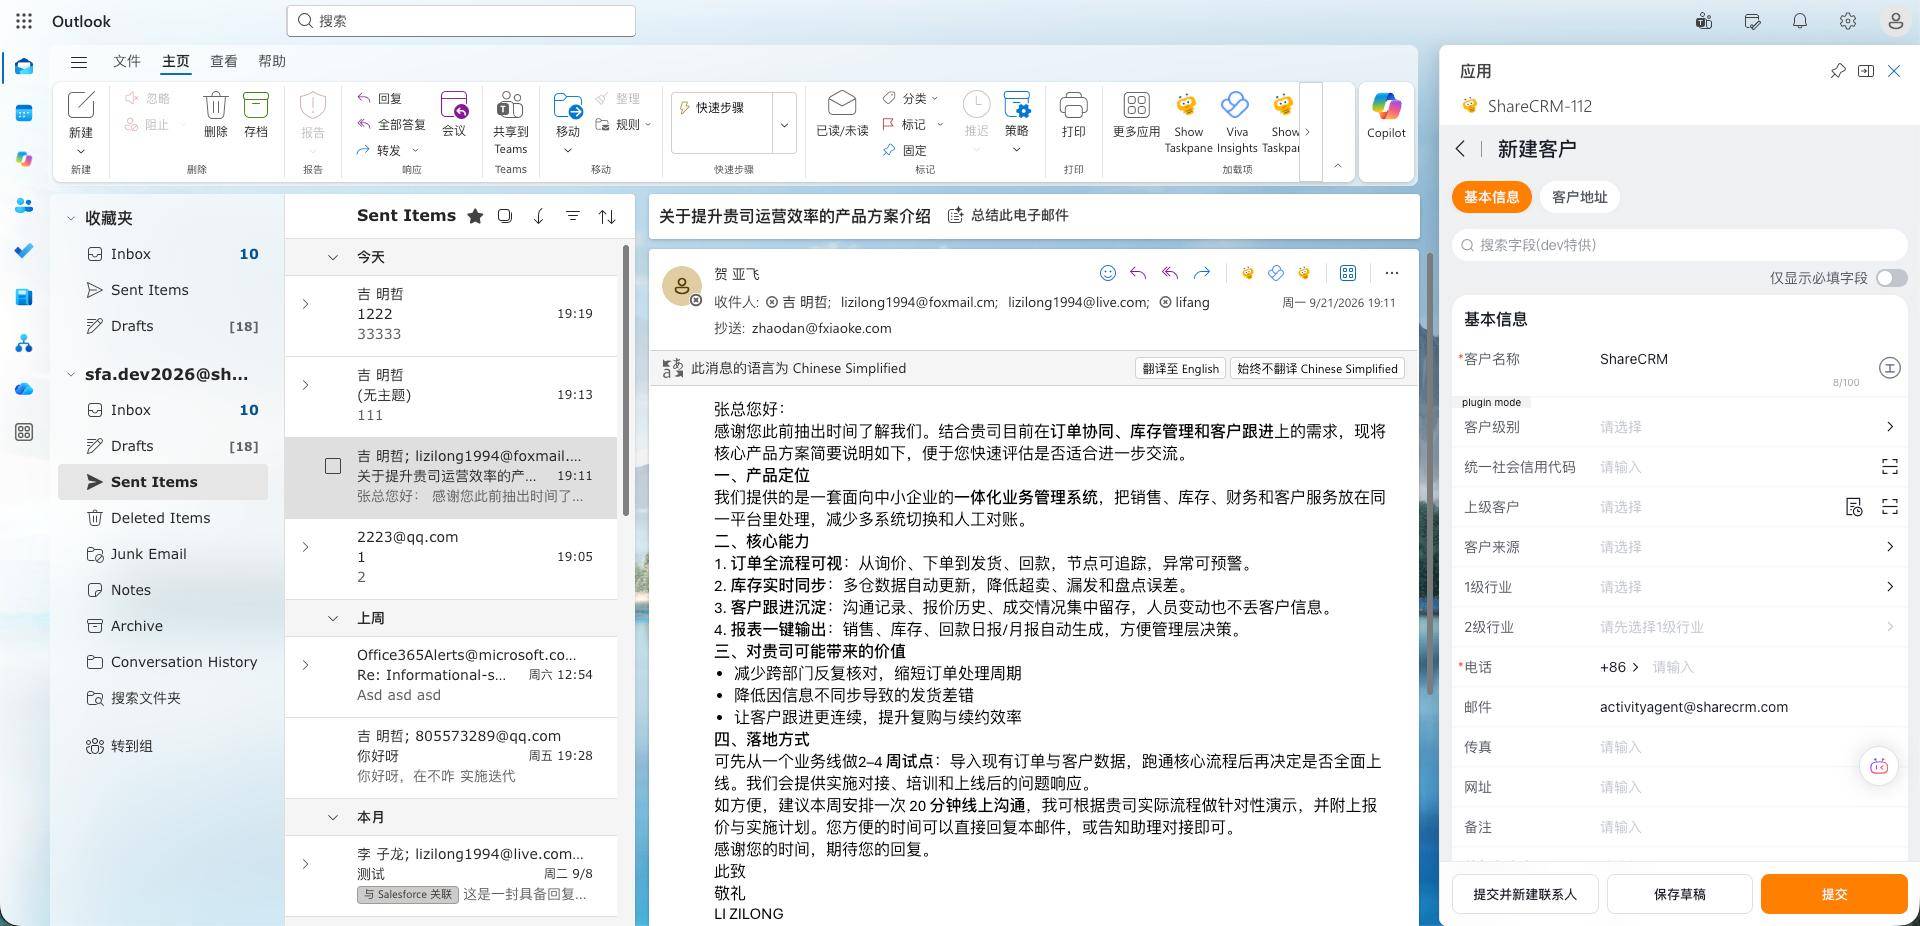Click the emoji reaction icon in email header
The image size is (1920, 926).
tap(1107, 273)
